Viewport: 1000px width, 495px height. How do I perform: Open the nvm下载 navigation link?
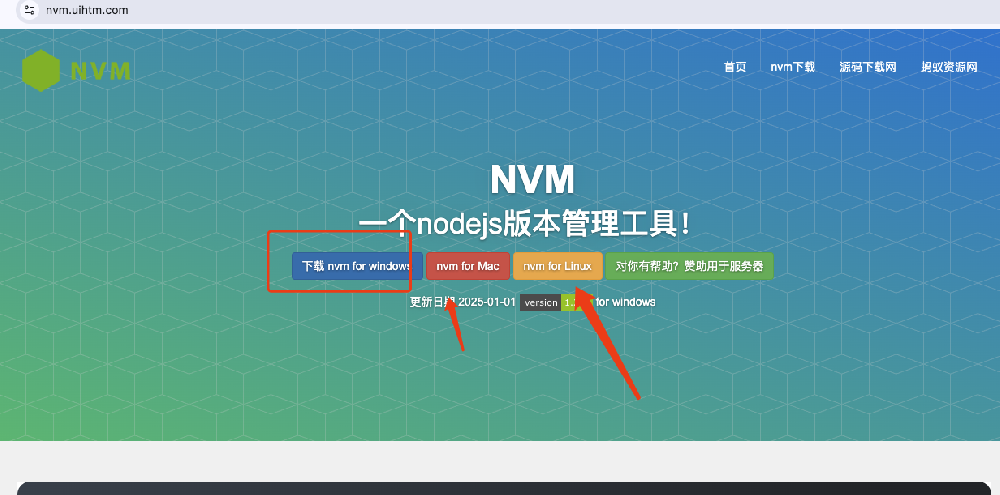click(x=792, y=67)
